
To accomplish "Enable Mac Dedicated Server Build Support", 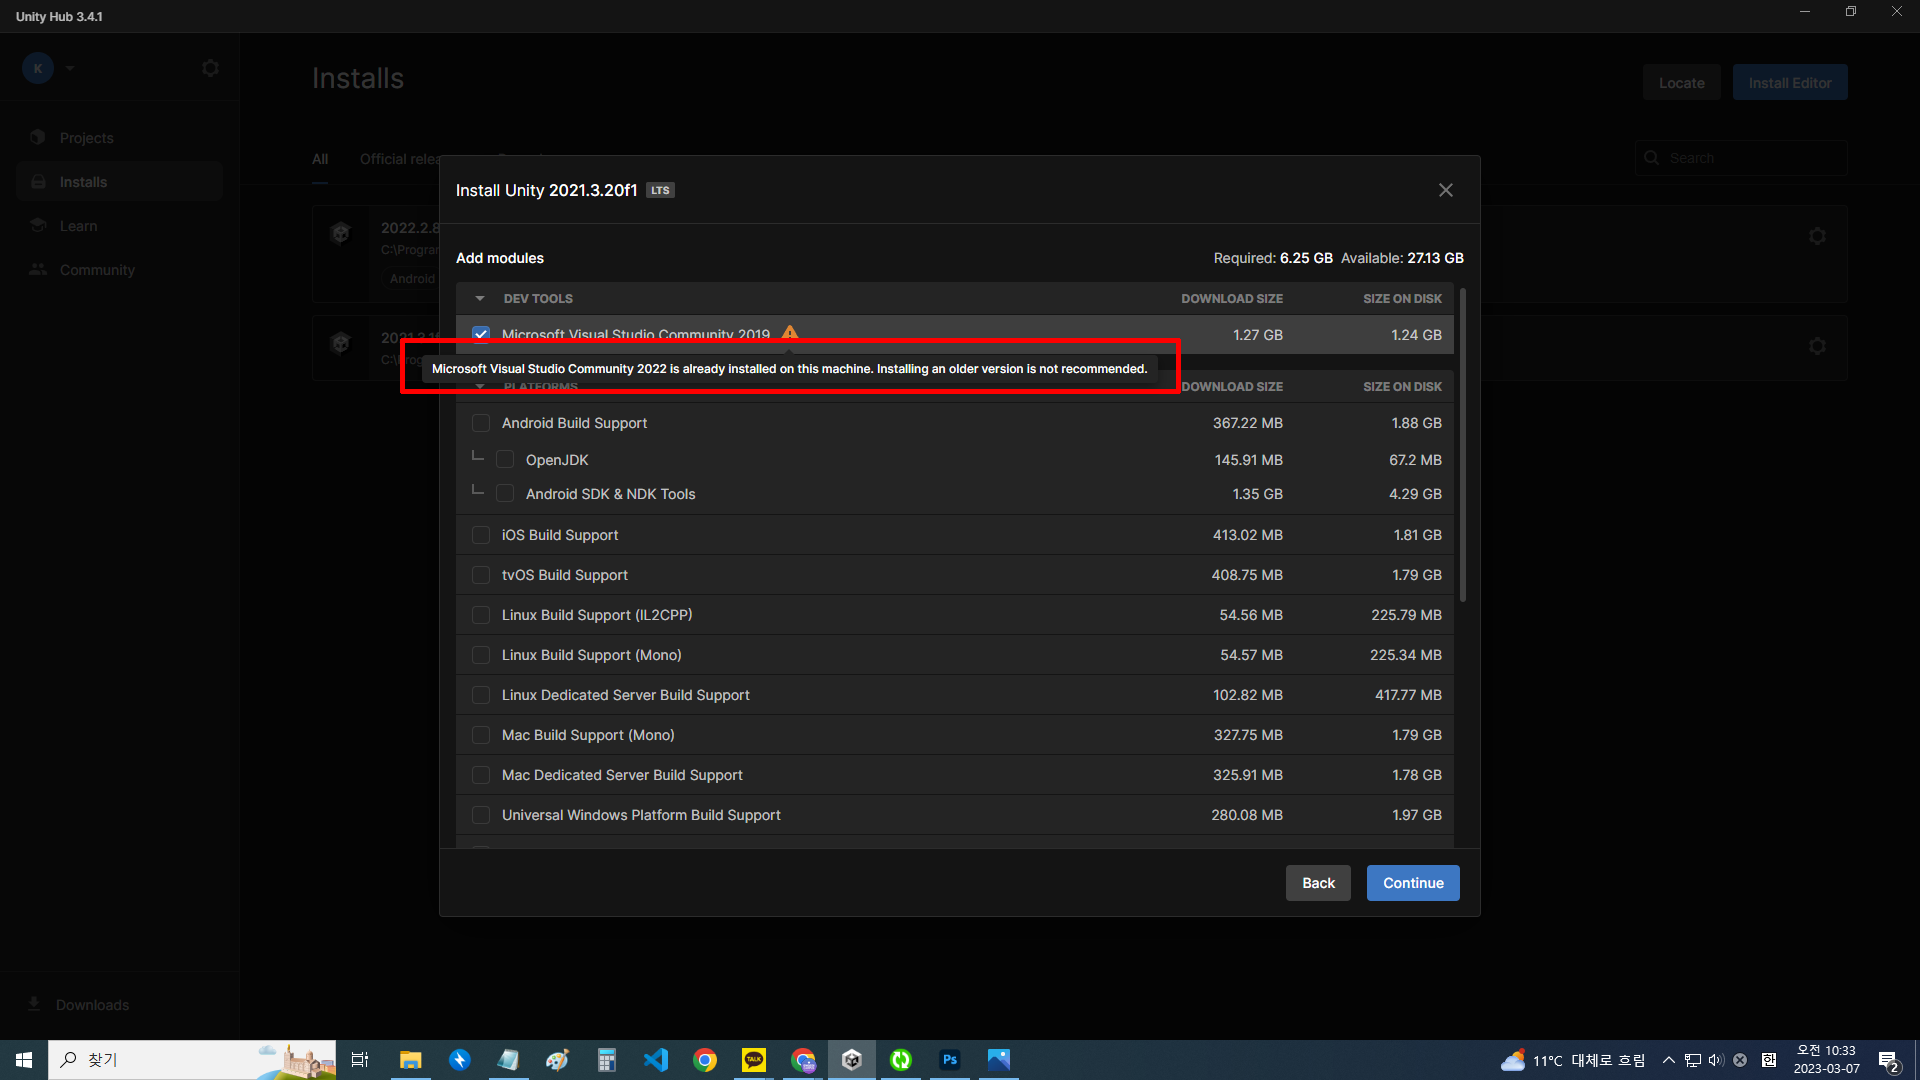I will 481,775.
